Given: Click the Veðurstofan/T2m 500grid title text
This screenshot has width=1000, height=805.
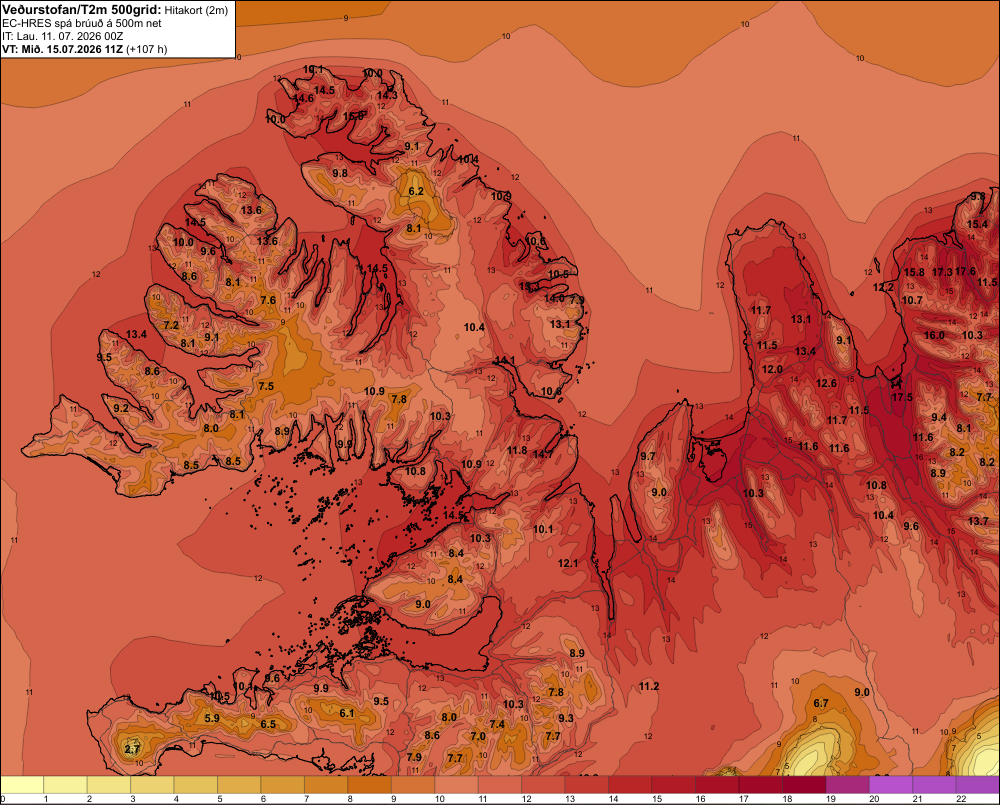Looking at the screenshot, I should (x=82, y=10).
